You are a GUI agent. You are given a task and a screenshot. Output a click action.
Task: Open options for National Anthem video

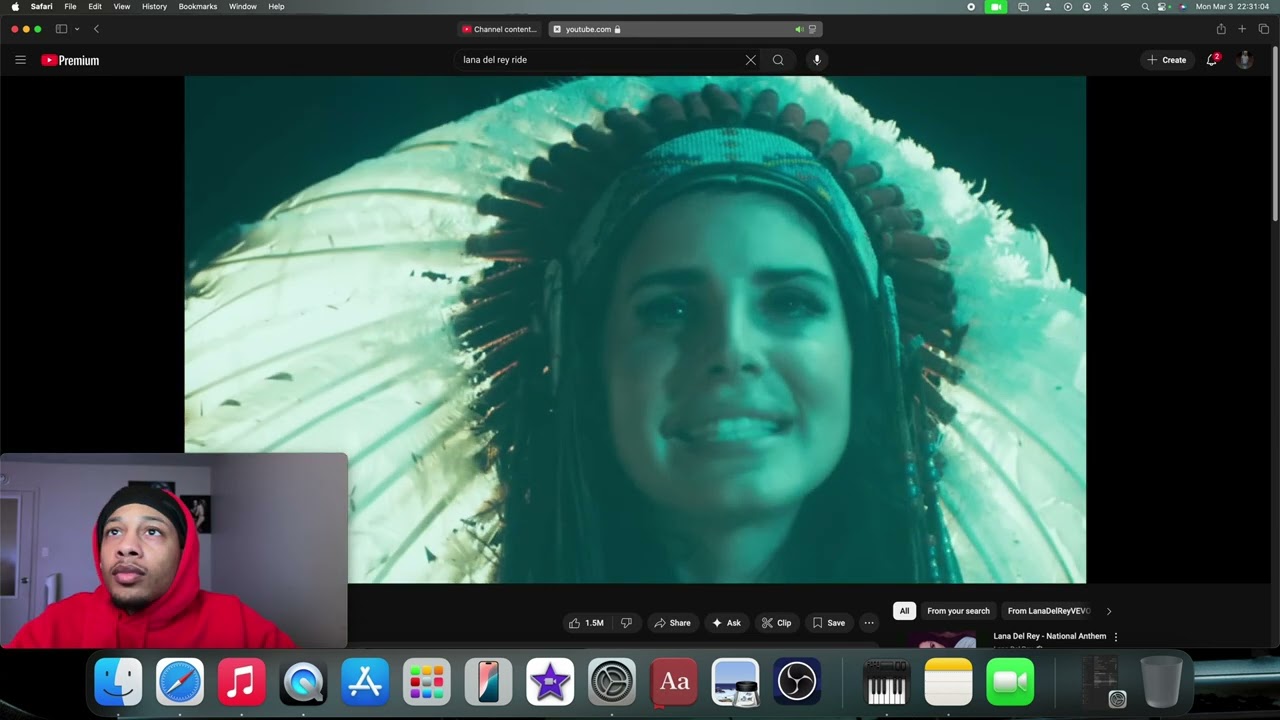click(x=1116, y=637)
